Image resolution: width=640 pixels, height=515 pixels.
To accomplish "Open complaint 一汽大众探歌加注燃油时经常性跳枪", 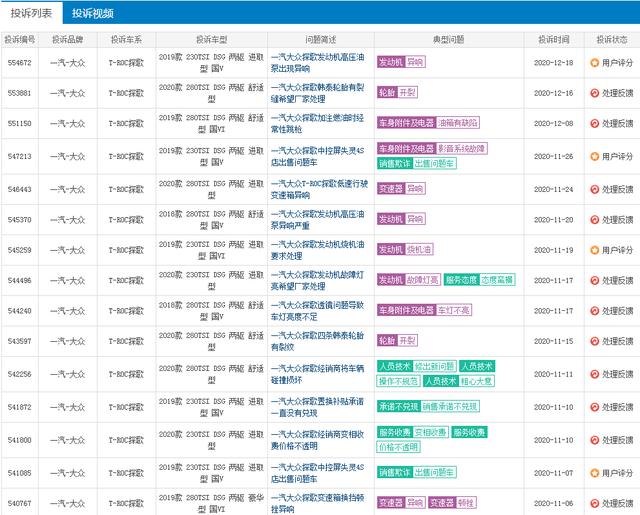I will (x=318, y=123).
